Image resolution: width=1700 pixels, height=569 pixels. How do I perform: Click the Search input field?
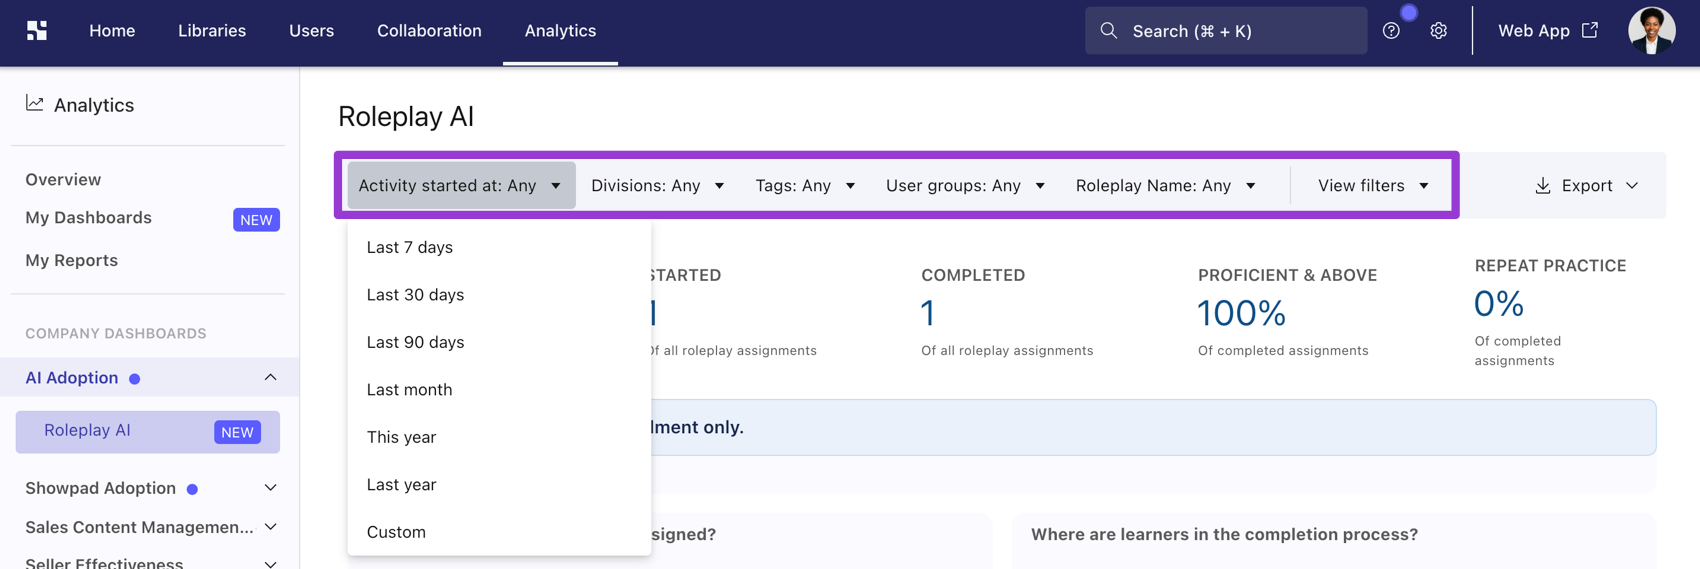1226,31
